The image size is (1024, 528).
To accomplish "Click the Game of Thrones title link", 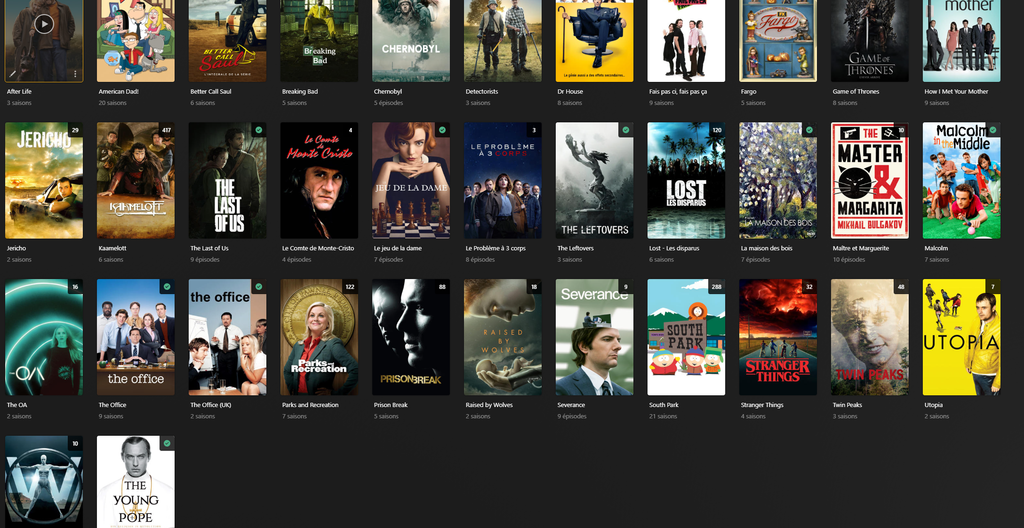I will (857, 91).
